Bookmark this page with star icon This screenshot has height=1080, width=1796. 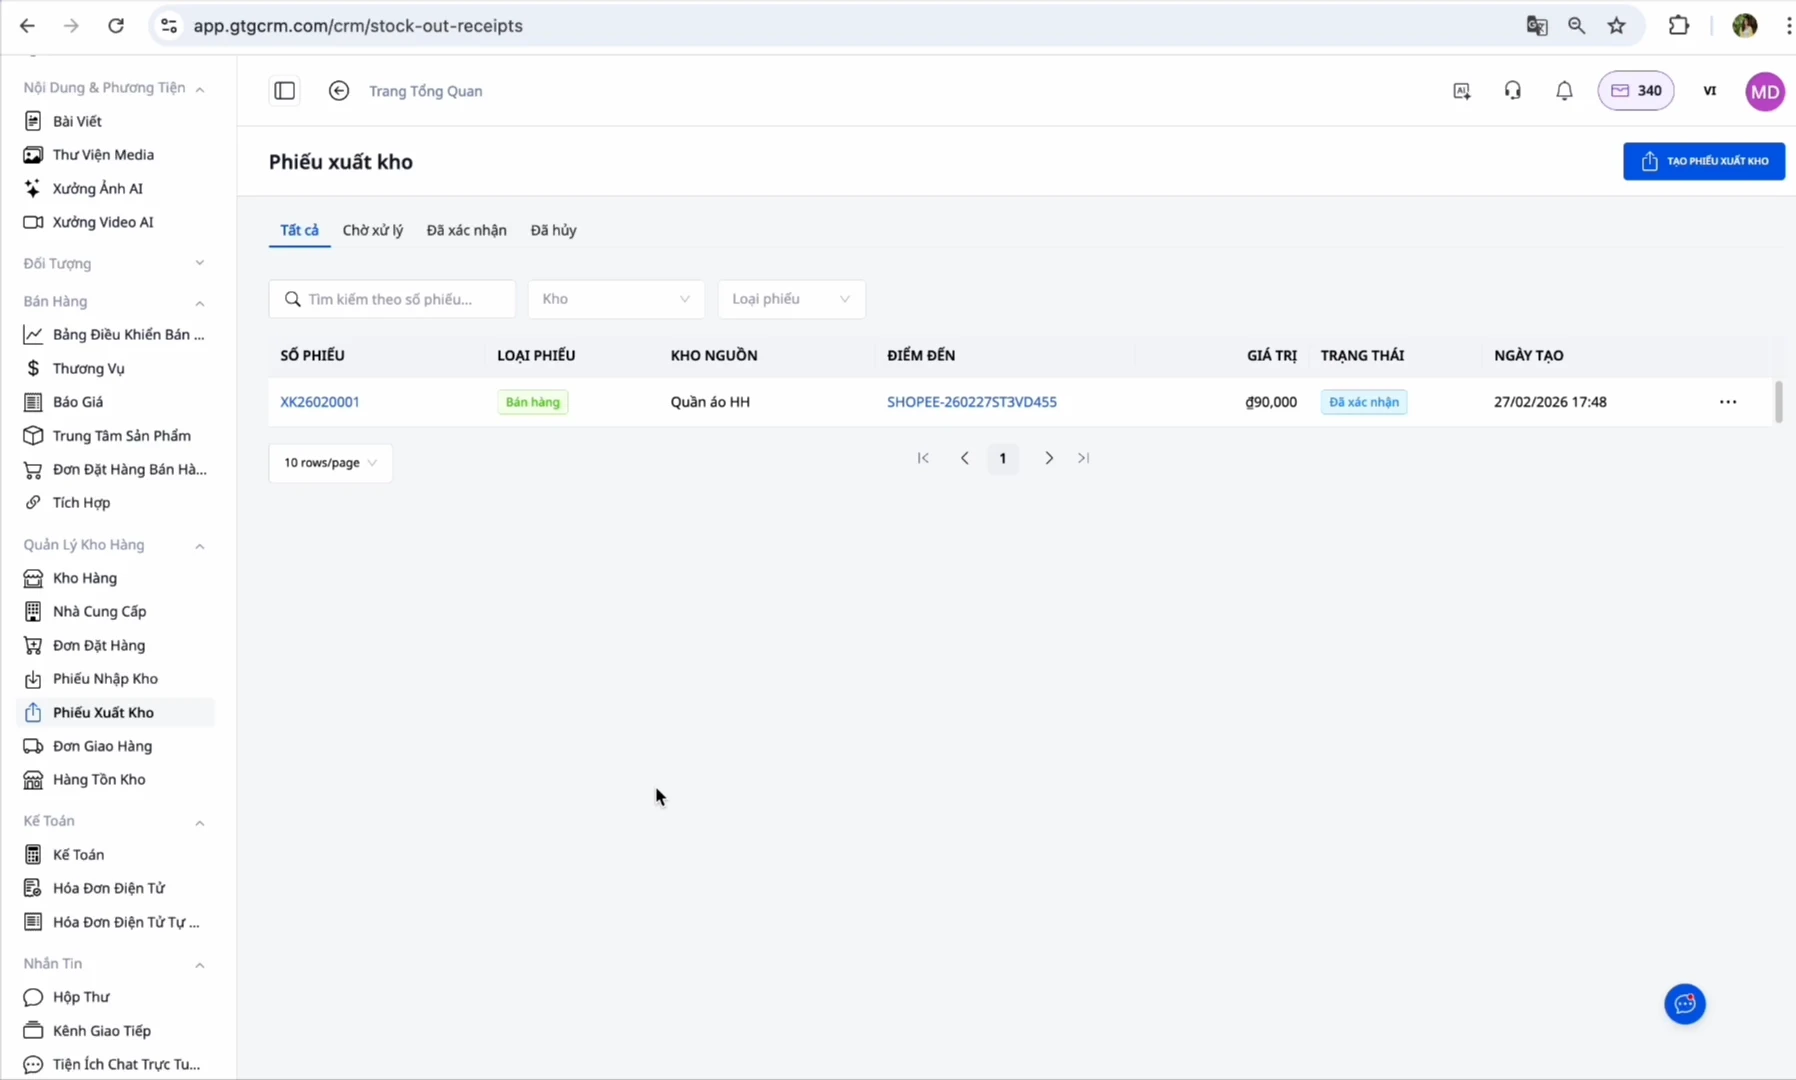[1617, 26]
